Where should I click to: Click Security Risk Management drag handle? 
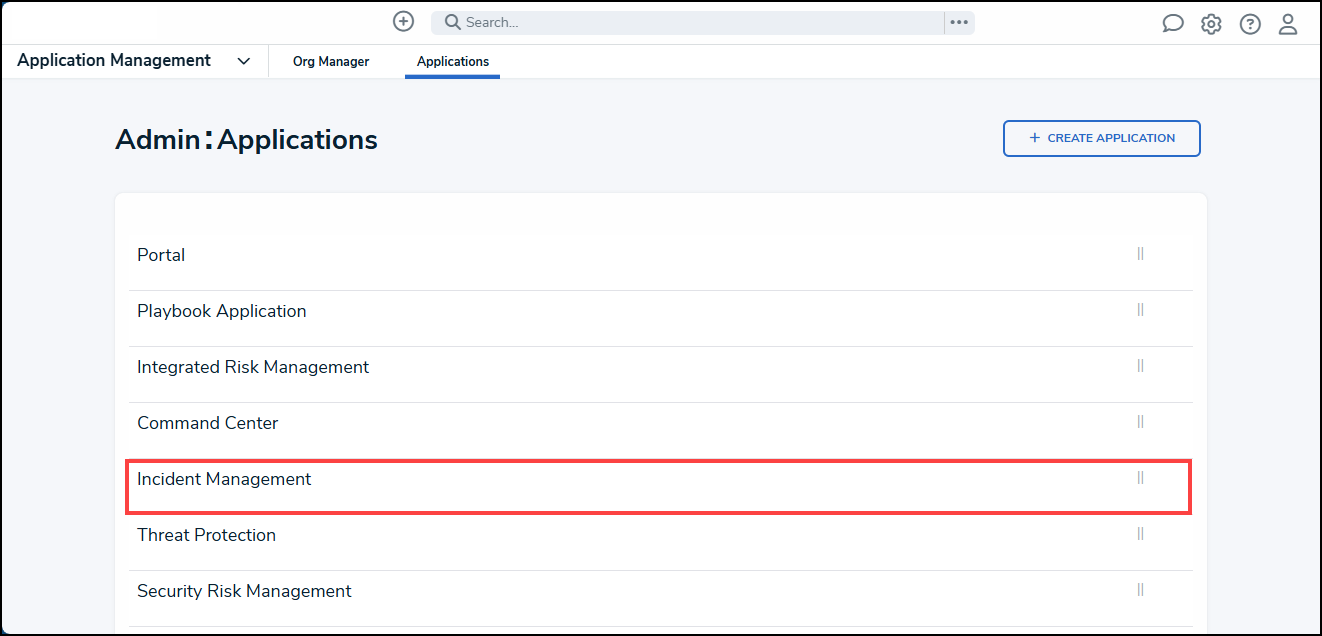coord(1140,590)
